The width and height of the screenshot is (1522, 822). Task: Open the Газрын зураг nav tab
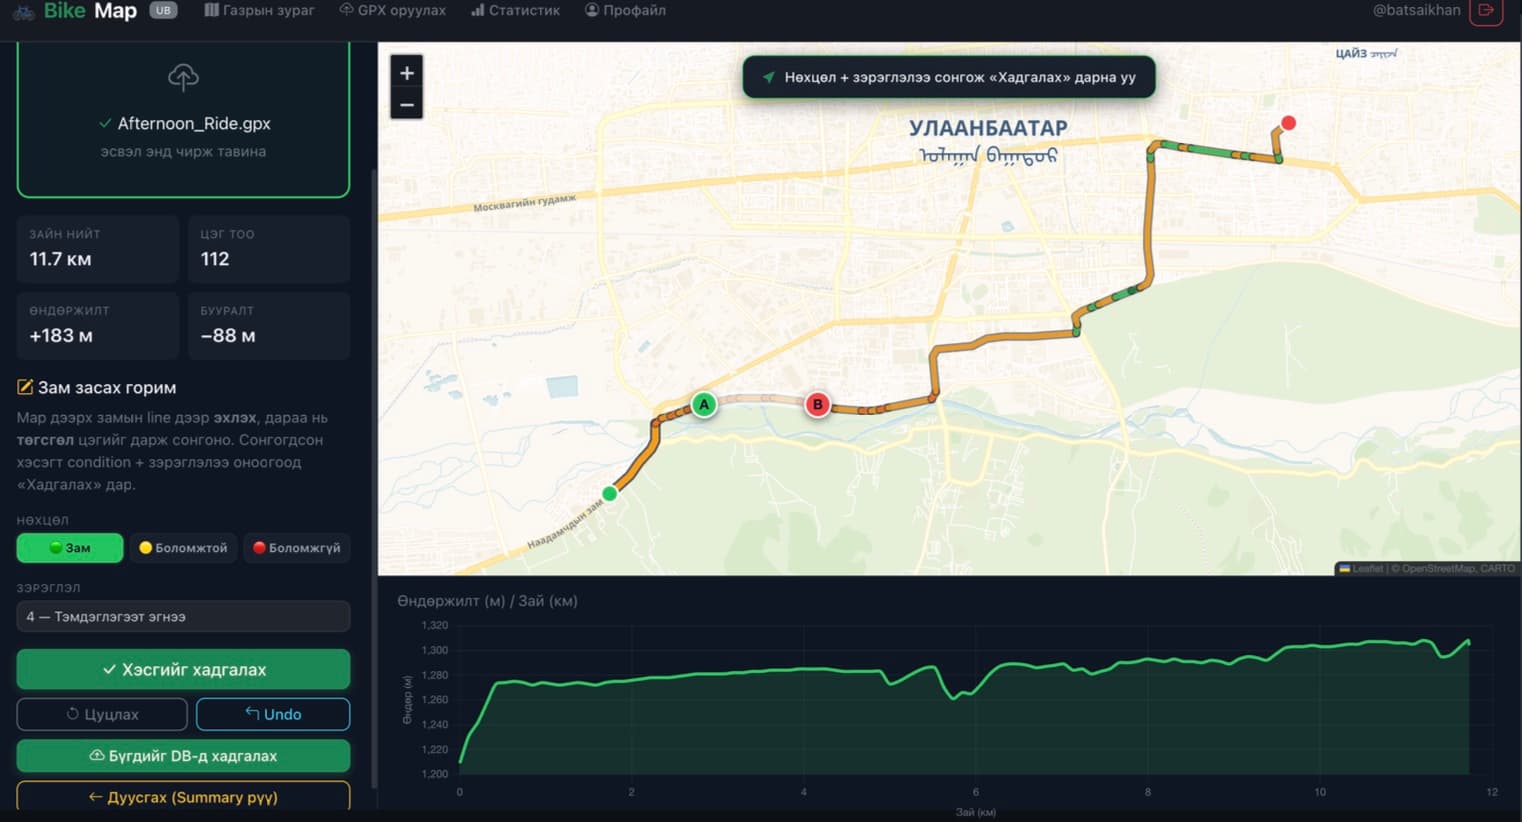pyautogui.click(x=259, y=10)
